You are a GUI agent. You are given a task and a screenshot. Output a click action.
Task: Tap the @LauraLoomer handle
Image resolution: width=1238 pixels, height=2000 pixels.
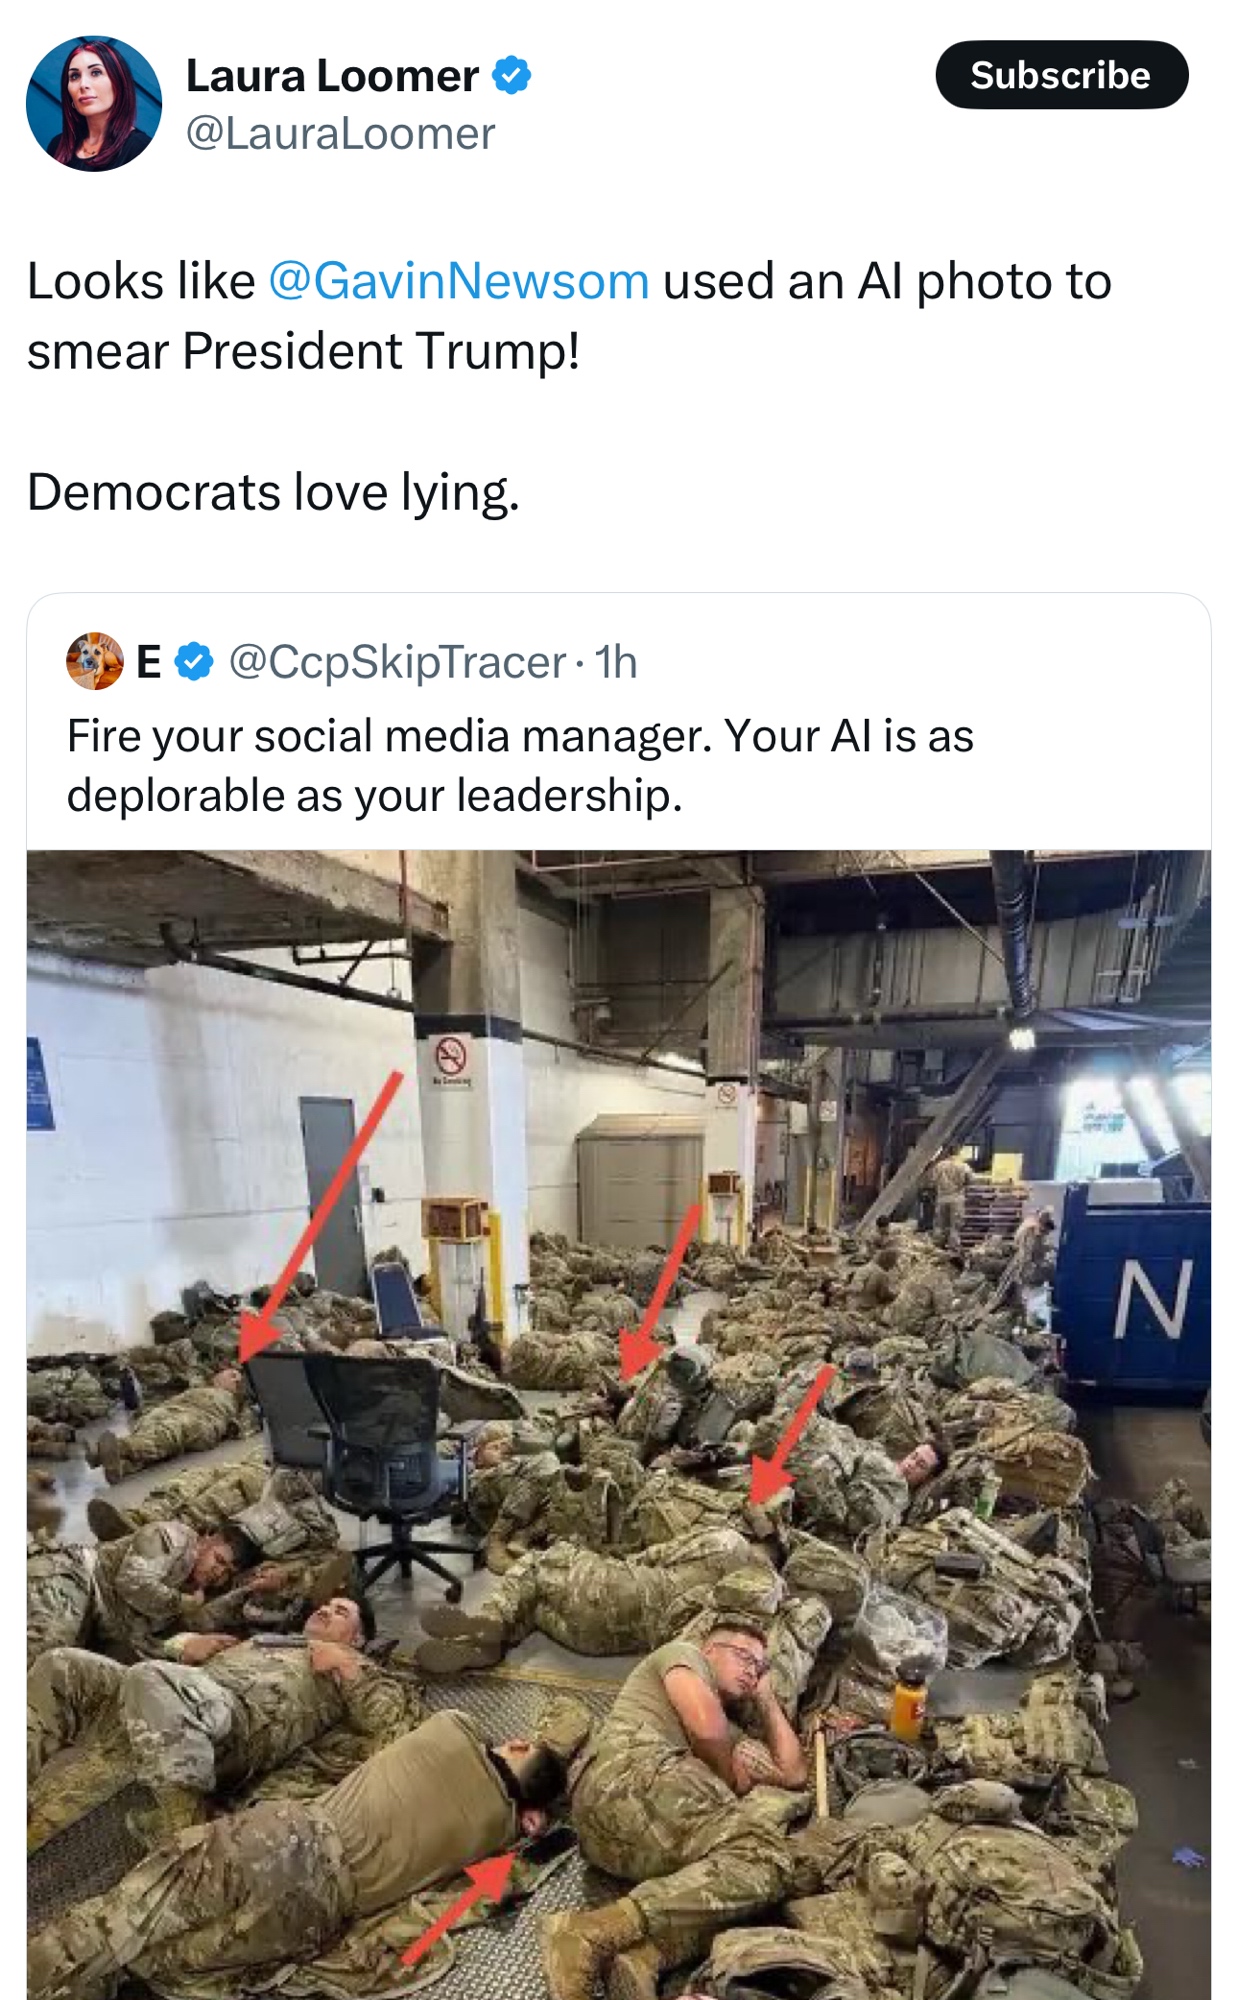pyautogui.click(x=340, y=134)
